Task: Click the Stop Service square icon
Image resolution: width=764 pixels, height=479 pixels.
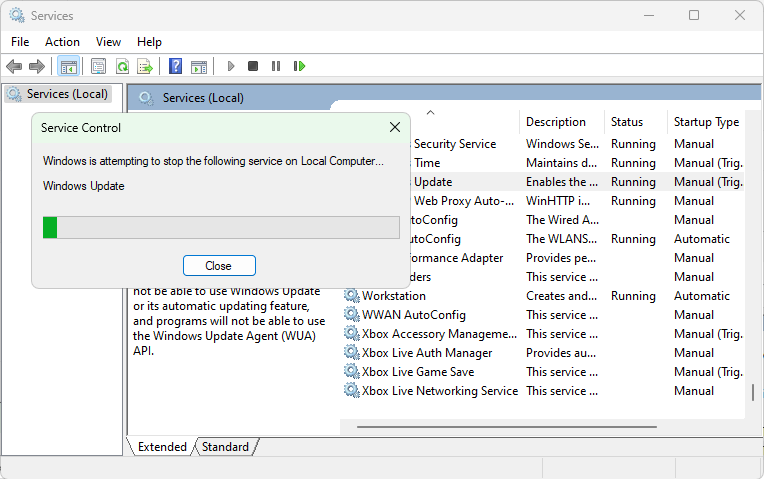Action: 253,66
